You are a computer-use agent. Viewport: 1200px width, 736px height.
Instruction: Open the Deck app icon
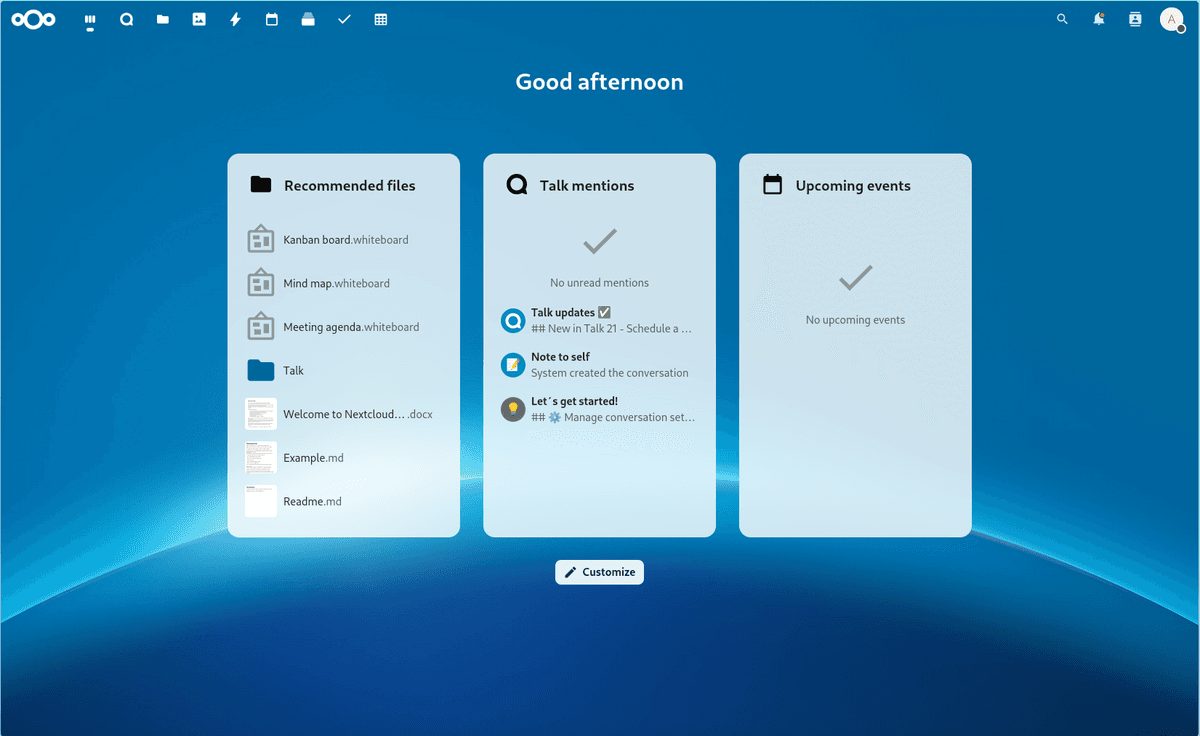[308, 19]
